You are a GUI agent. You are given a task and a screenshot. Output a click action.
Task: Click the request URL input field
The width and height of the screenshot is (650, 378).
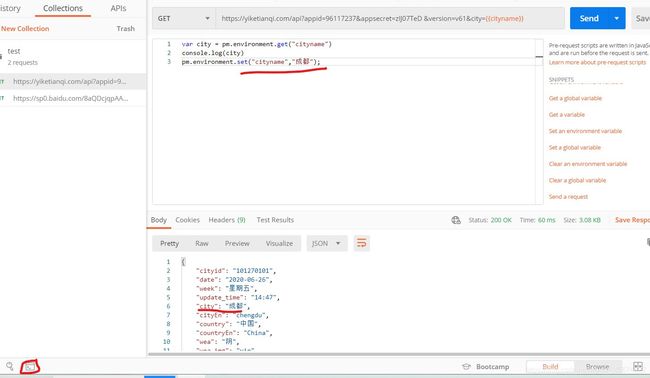390,19
